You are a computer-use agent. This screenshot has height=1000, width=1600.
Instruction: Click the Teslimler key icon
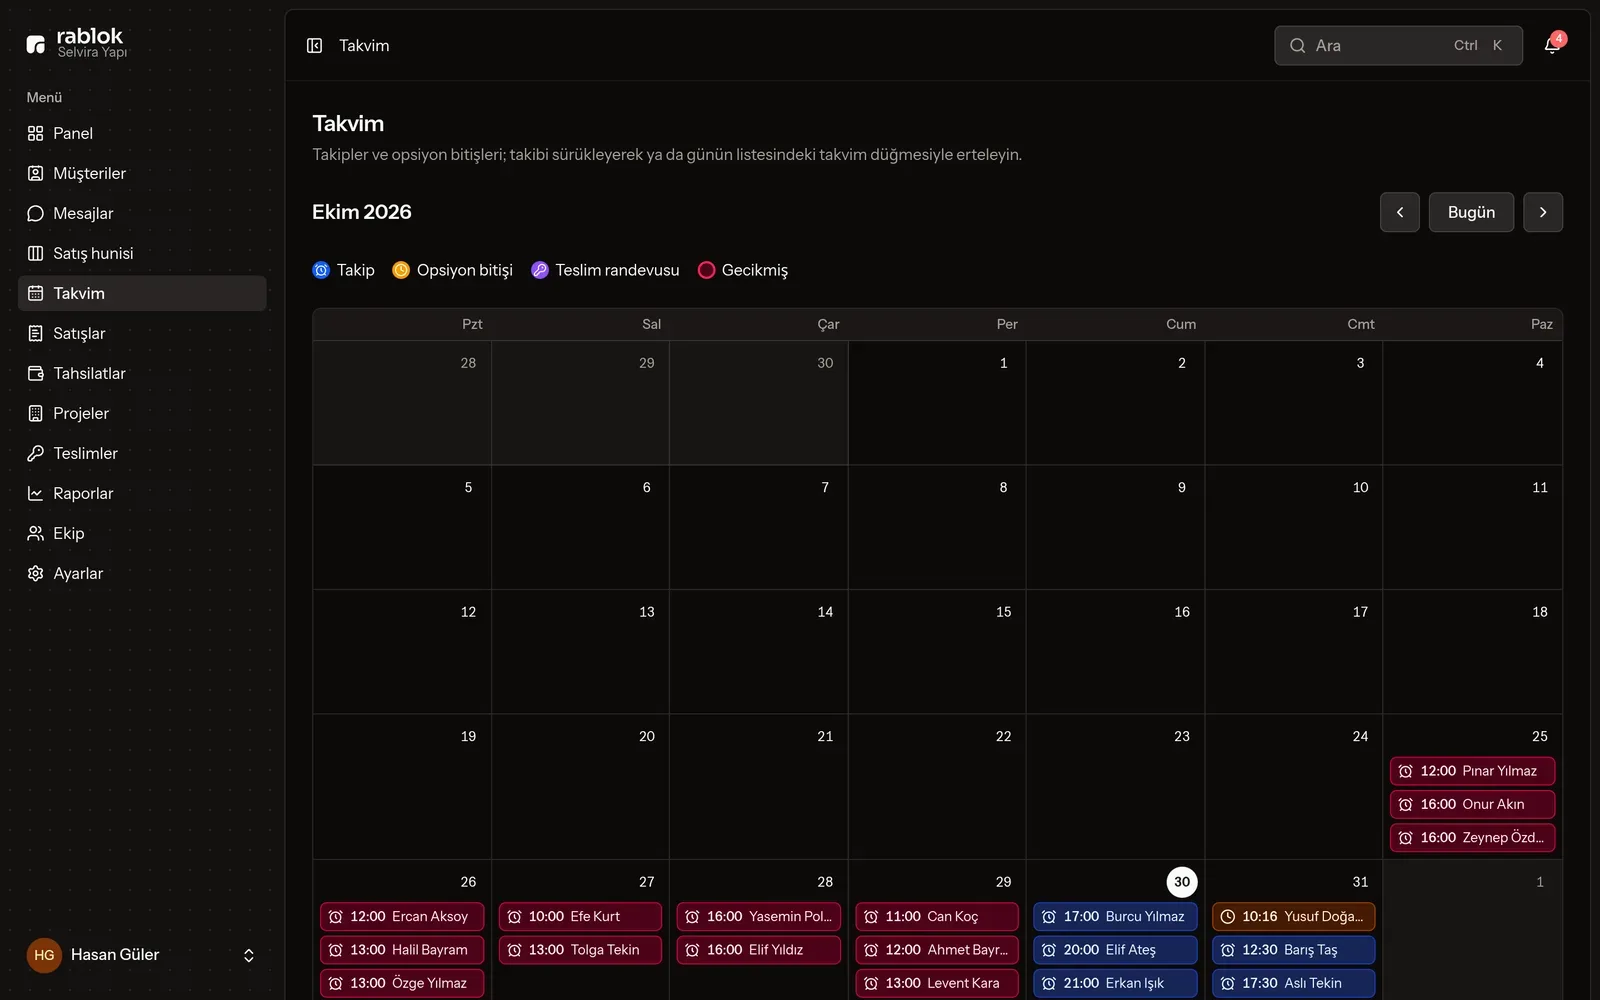(x=36, y=453)
